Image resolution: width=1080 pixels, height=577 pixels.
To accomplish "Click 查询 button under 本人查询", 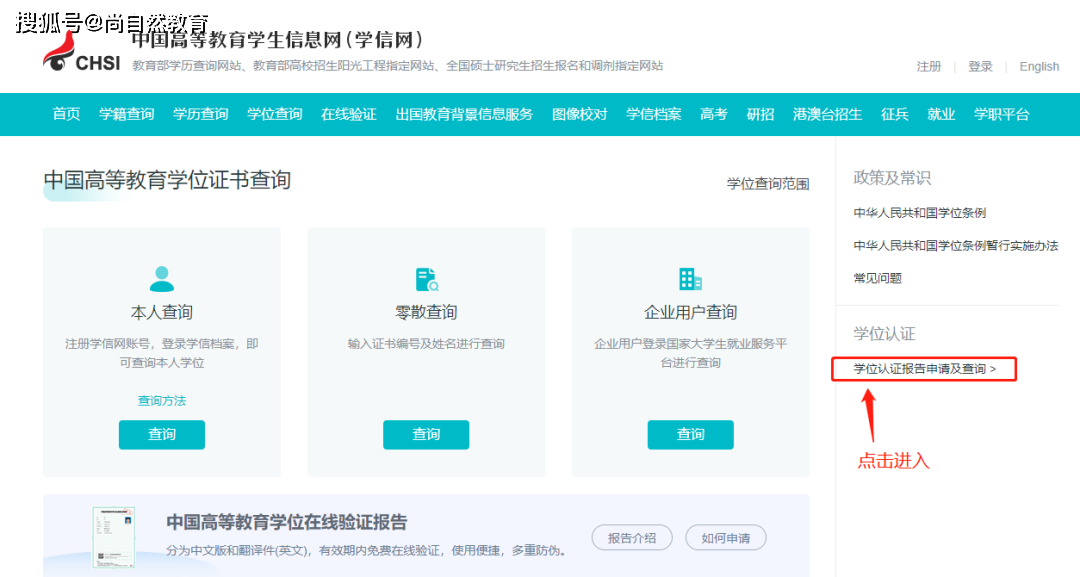I will coord(161,434).
